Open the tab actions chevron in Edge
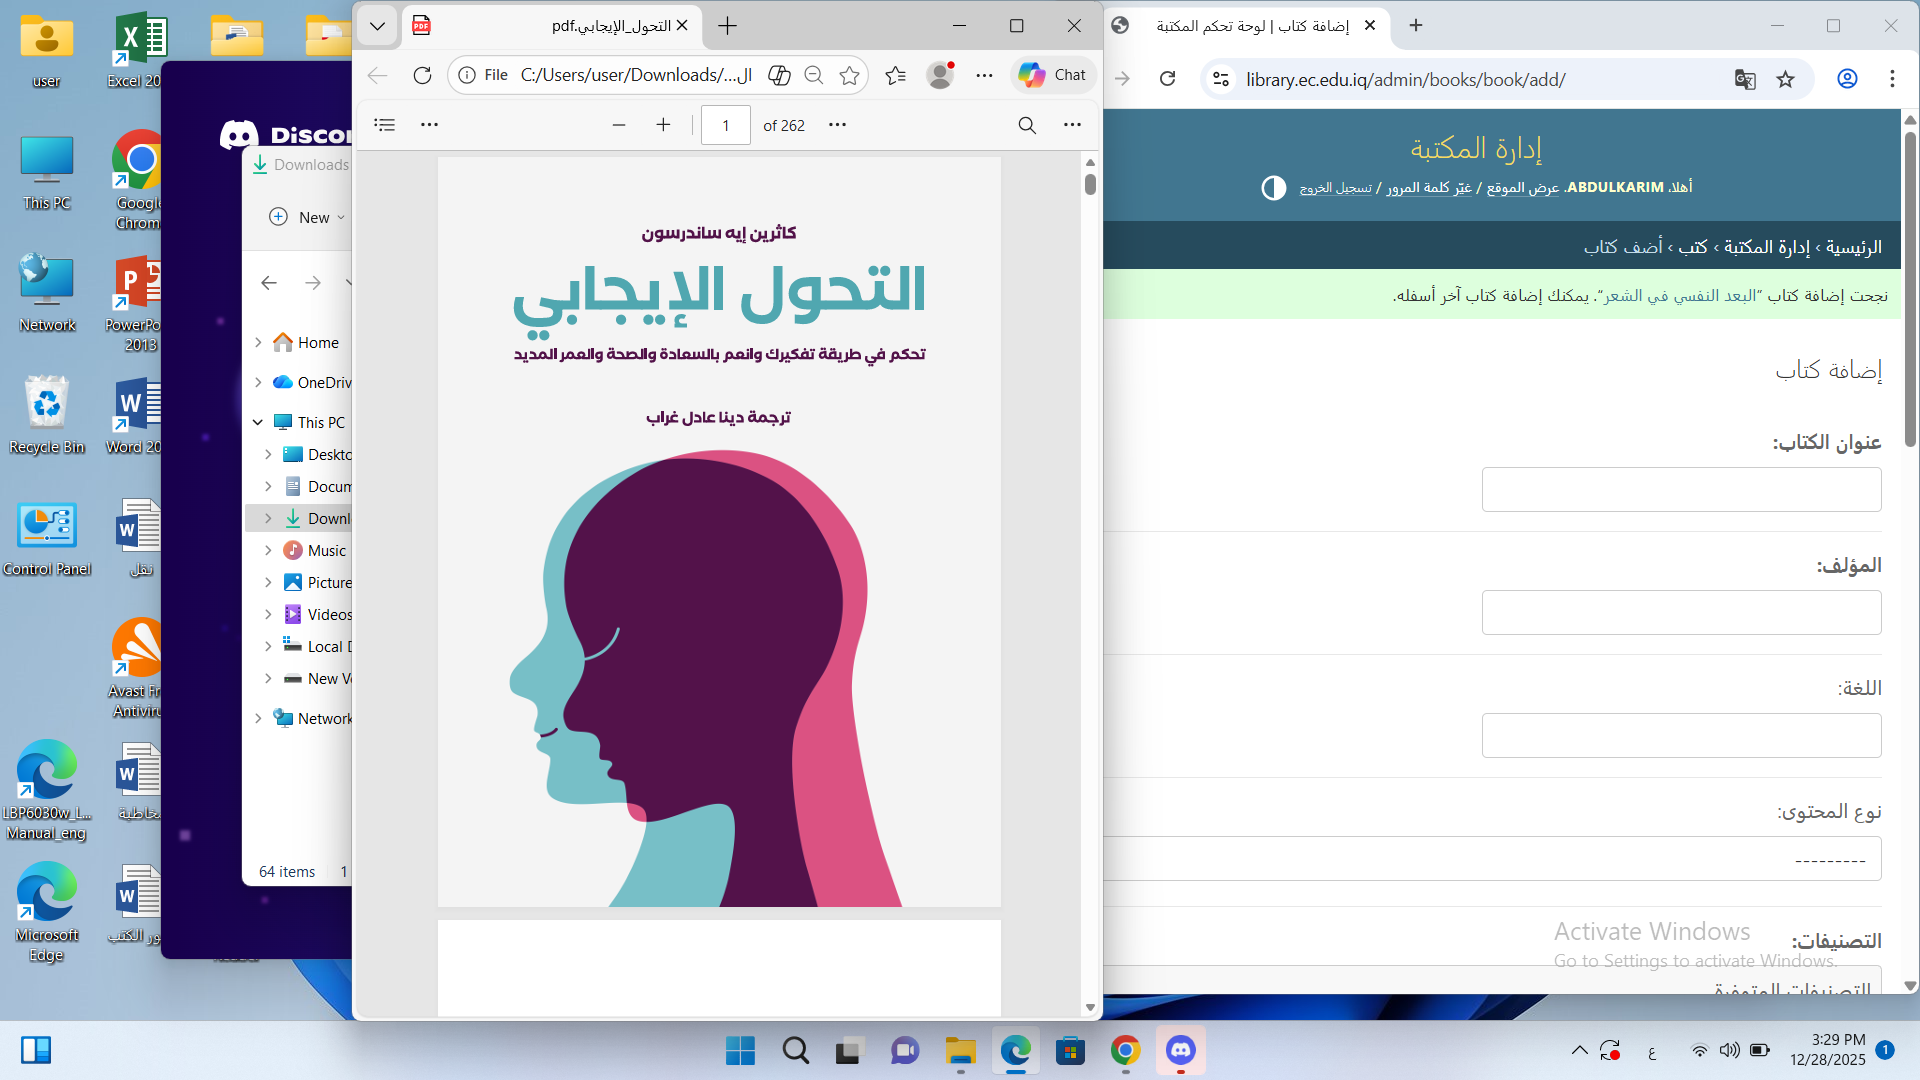The image size is (1920, 1080). click(x=377, y=26)
